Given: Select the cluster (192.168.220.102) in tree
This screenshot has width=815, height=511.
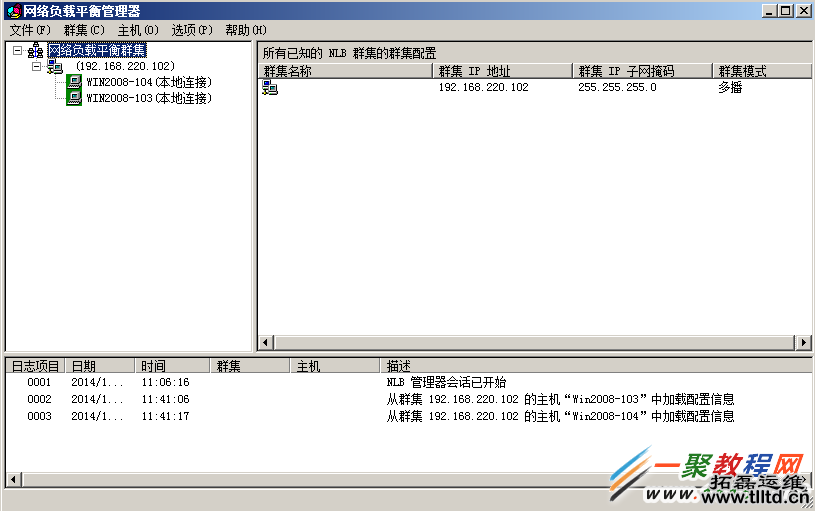Looking at the screenshot, I should [x=125, y=66].
